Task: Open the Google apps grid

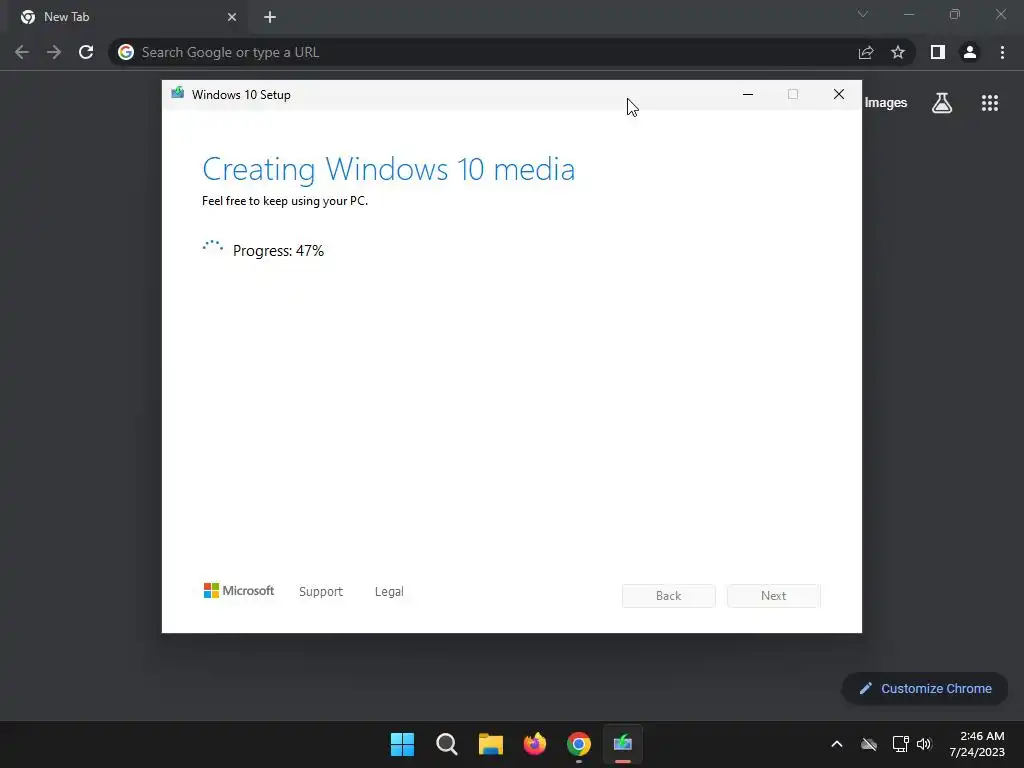Action: tap(990, 103)
